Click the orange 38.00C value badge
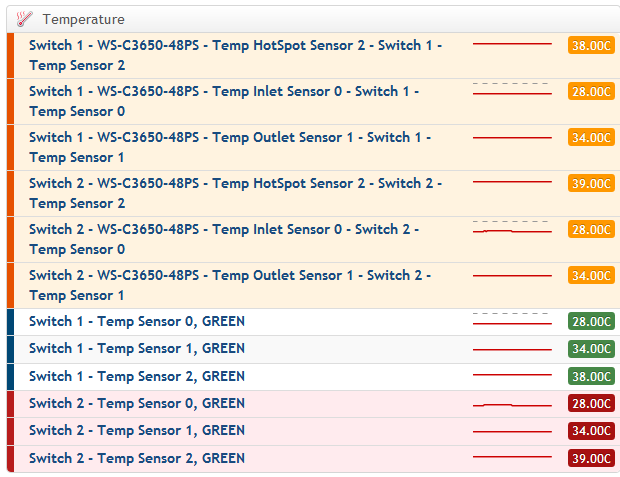620x477 pixels. click(591, 45)
